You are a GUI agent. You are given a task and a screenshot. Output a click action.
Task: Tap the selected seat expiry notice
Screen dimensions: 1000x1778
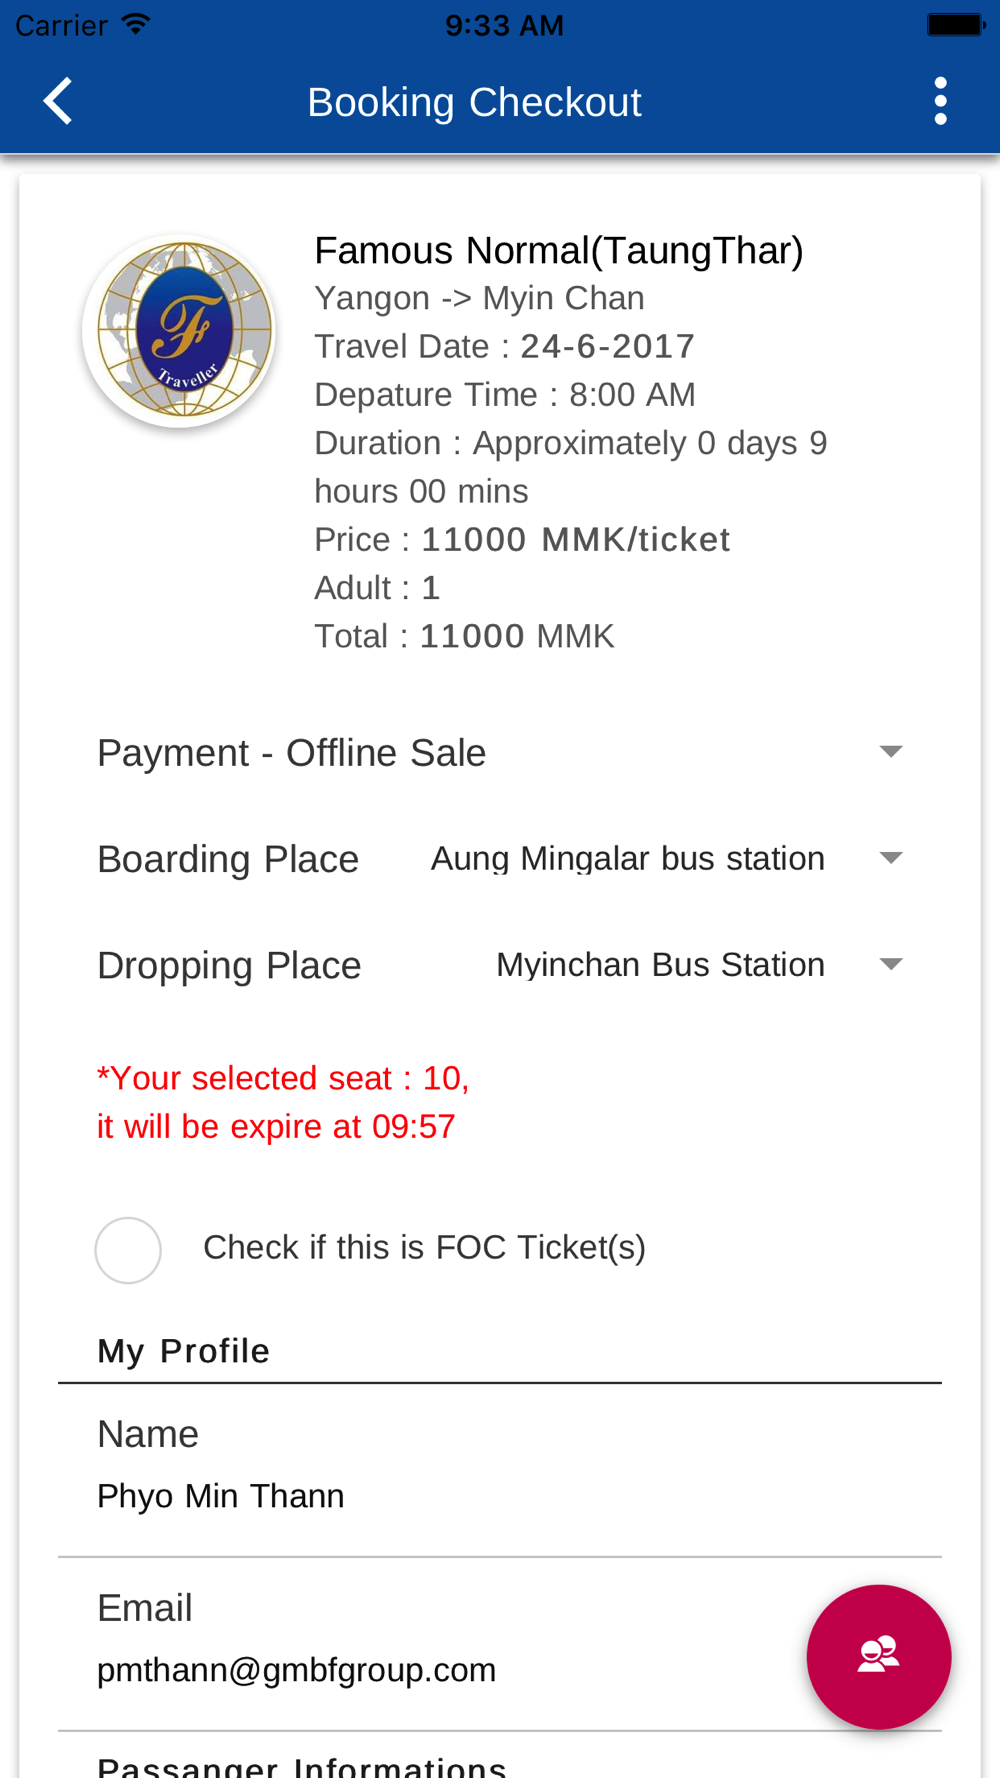[283, 1102]
